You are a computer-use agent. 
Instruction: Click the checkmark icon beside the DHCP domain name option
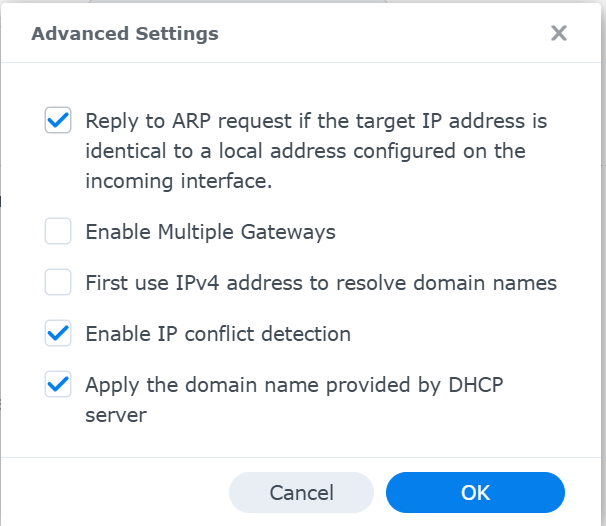58,385
